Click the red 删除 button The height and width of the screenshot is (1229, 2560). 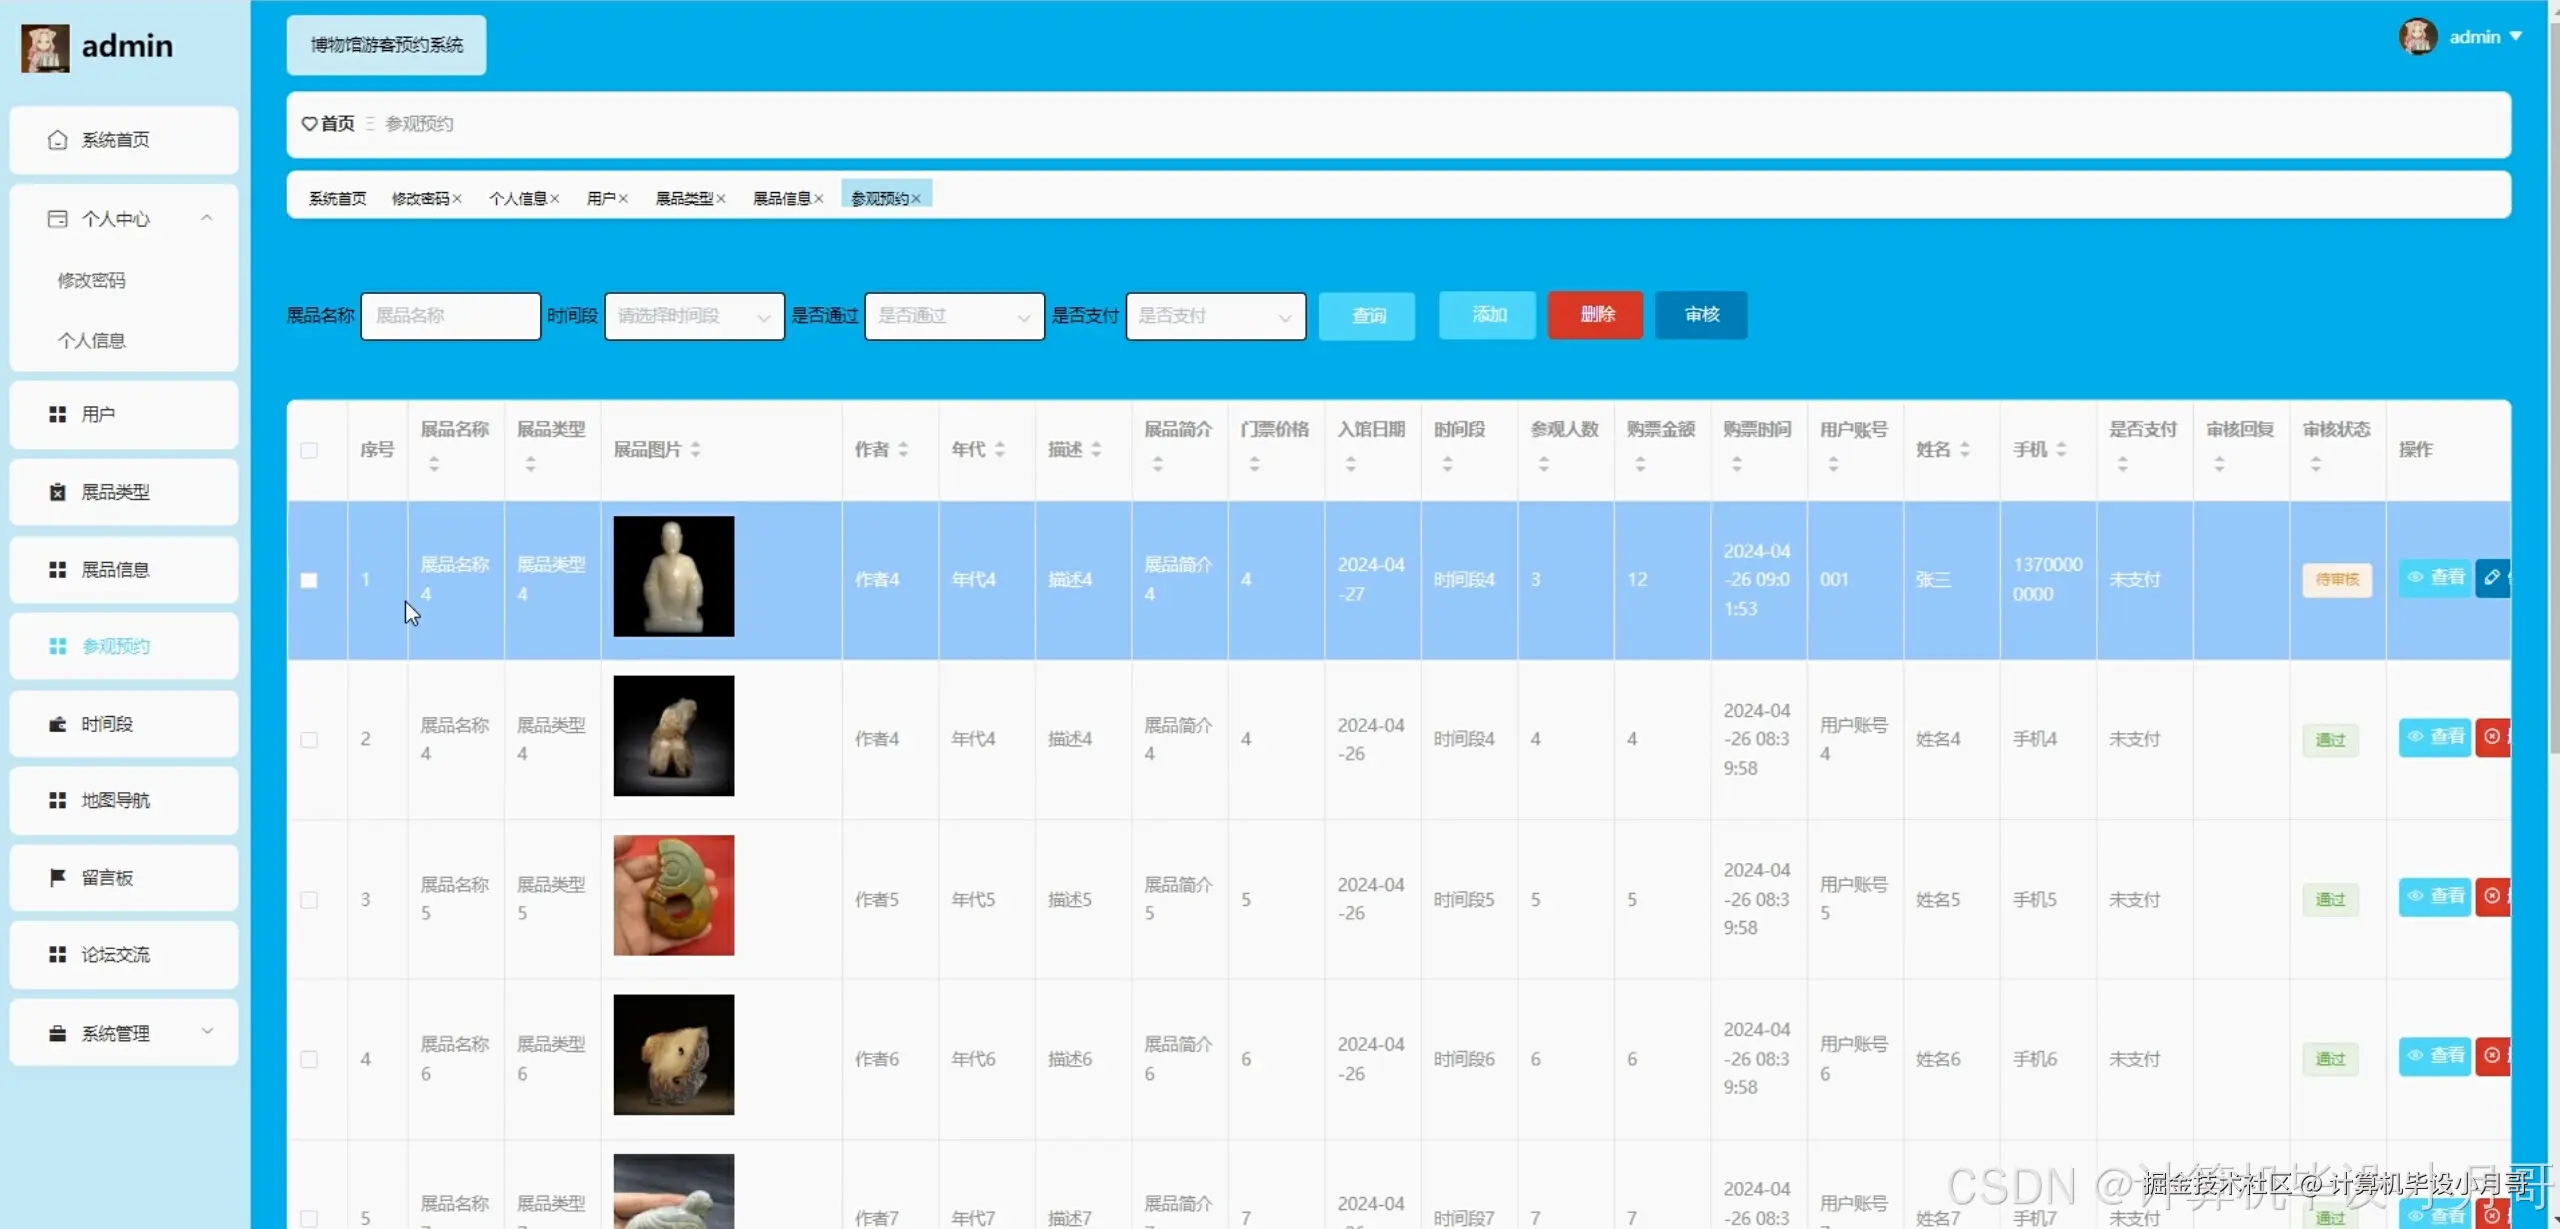pos(1595,315)
